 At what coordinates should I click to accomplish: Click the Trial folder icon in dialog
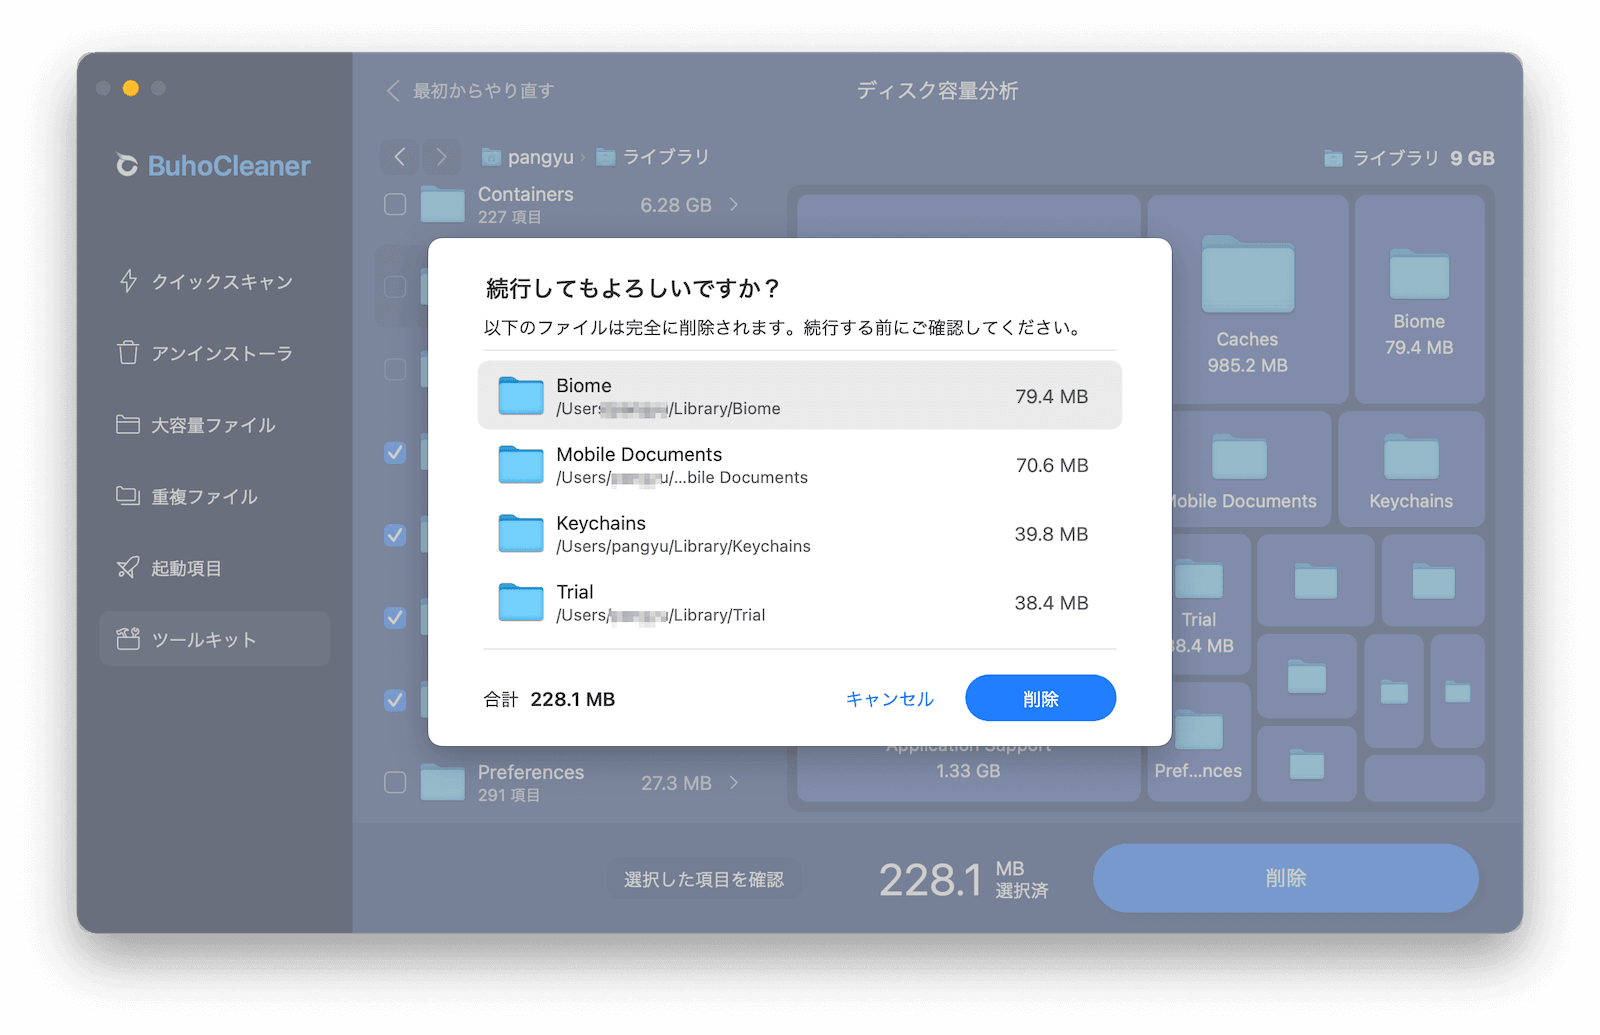pos(521,603)
